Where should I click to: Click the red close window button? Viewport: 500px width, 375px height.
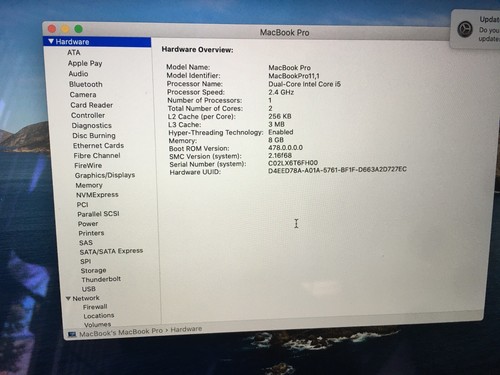click(52, 29)
